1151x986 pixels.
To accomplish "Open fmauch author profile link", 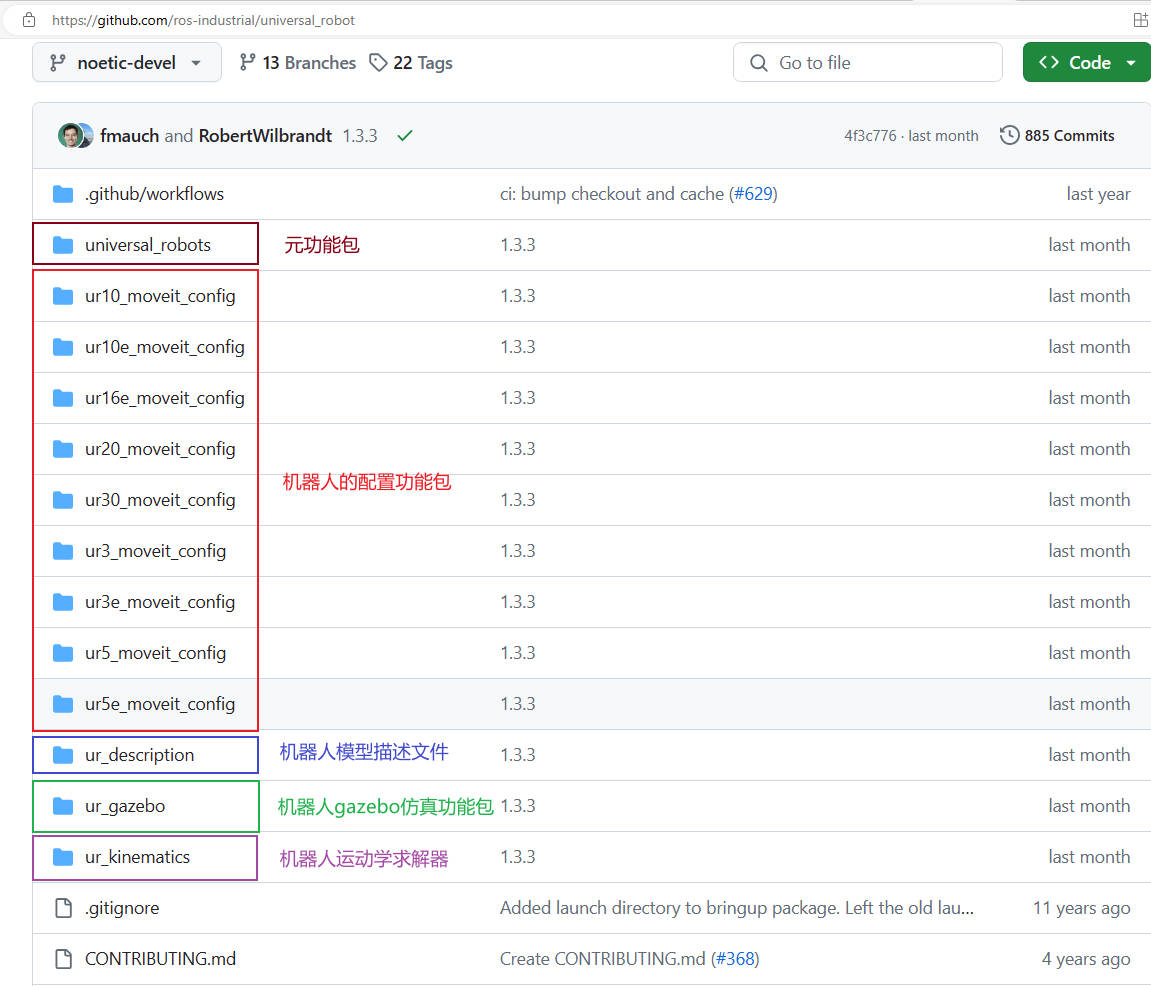I will click(x=129, y=136).
